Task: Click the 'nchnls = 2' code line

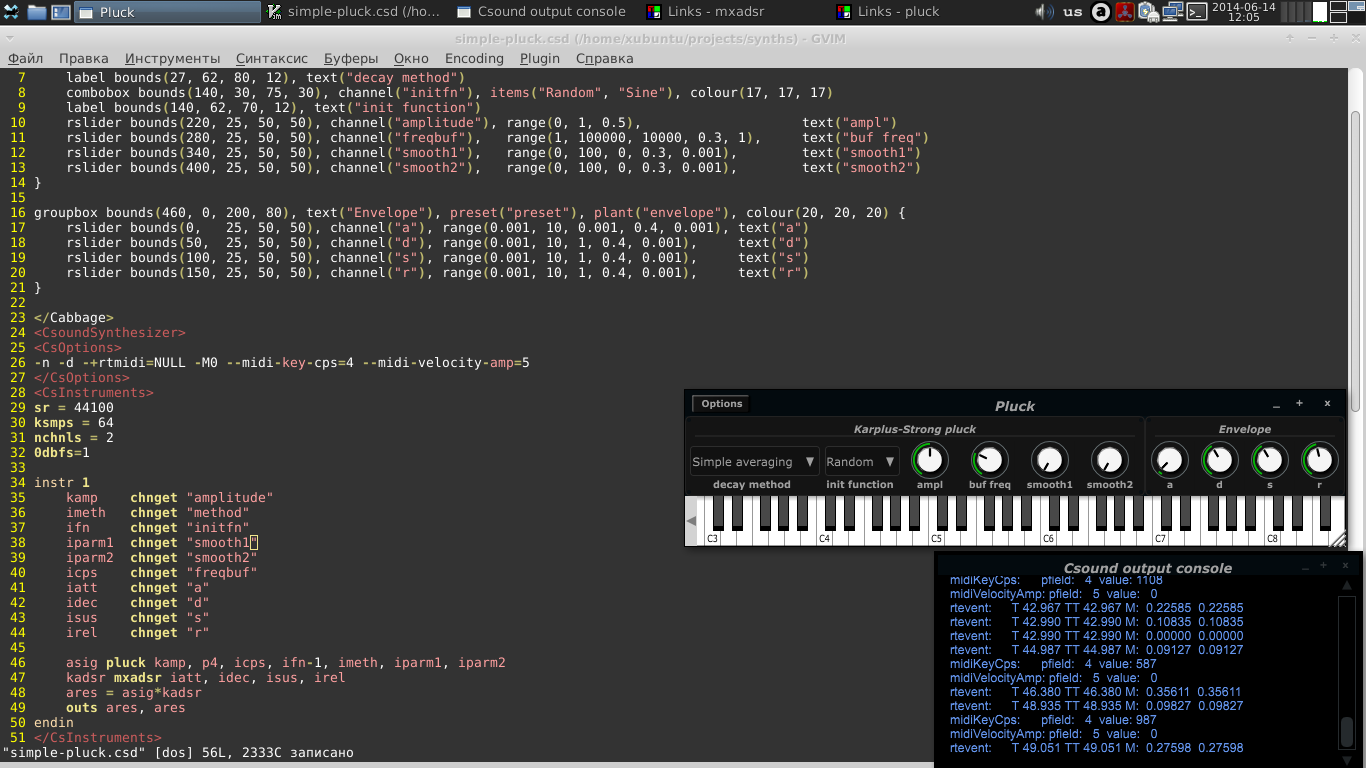Action: [74, 438]
